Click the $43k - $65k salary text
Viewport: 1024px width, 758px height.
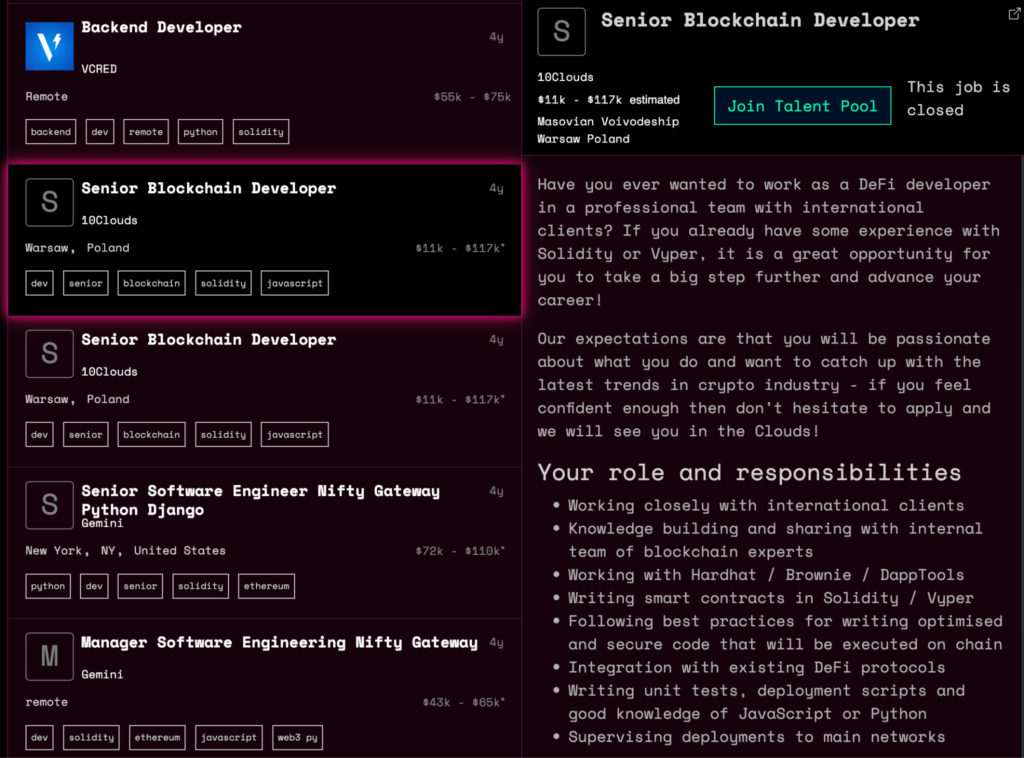(463, 703)
